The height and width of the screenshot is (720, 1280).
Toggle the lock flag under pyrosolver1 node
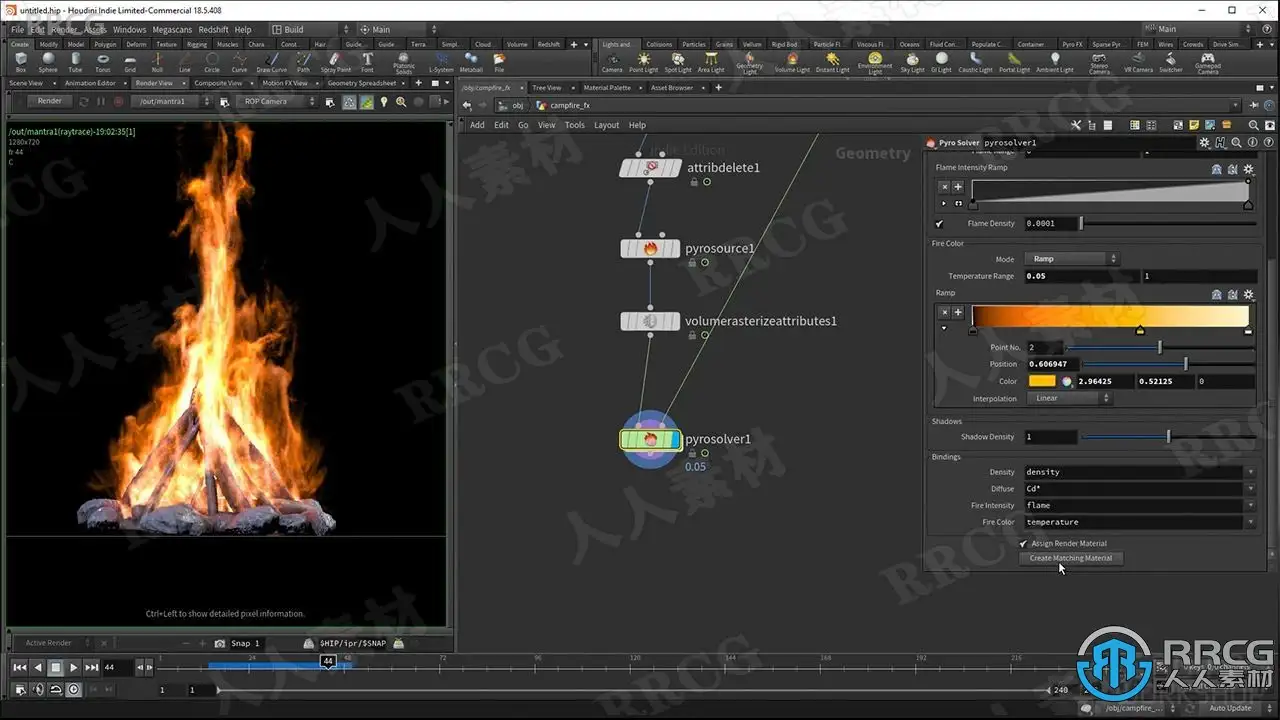click(x=692, y=454)
